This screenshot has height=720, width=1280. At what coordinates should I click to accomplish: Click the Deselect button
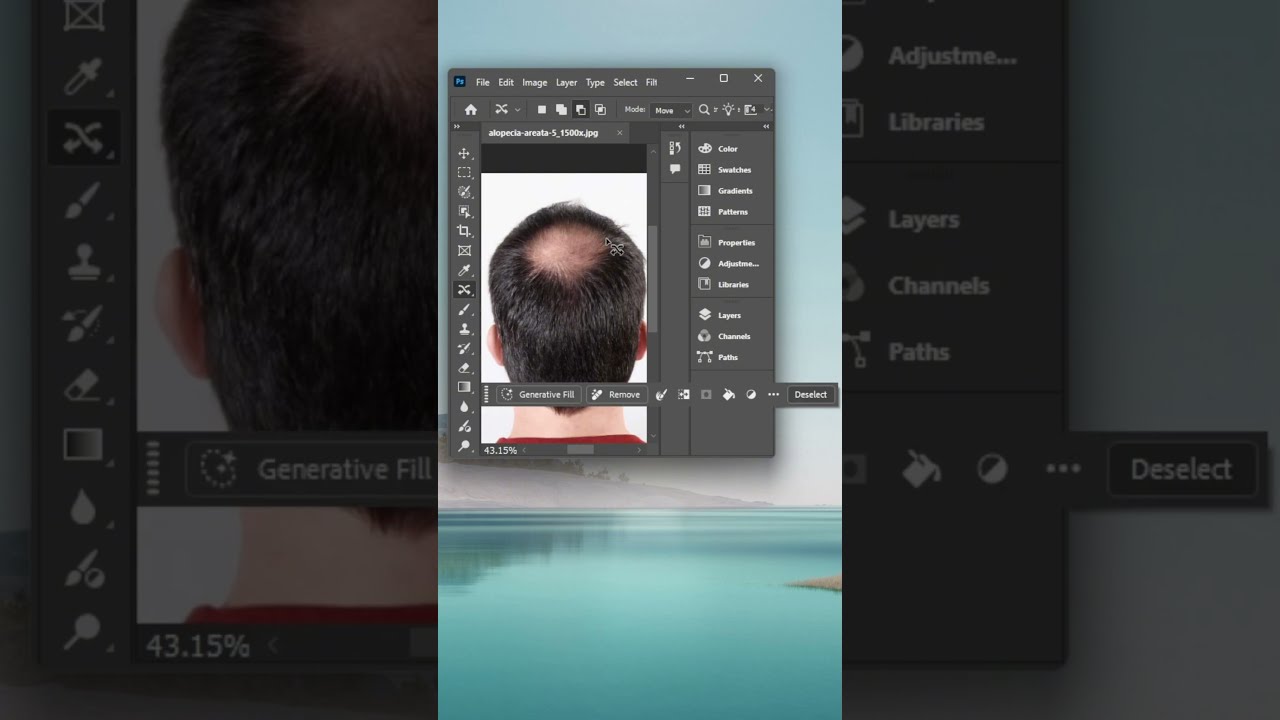(x=811, y=395)
